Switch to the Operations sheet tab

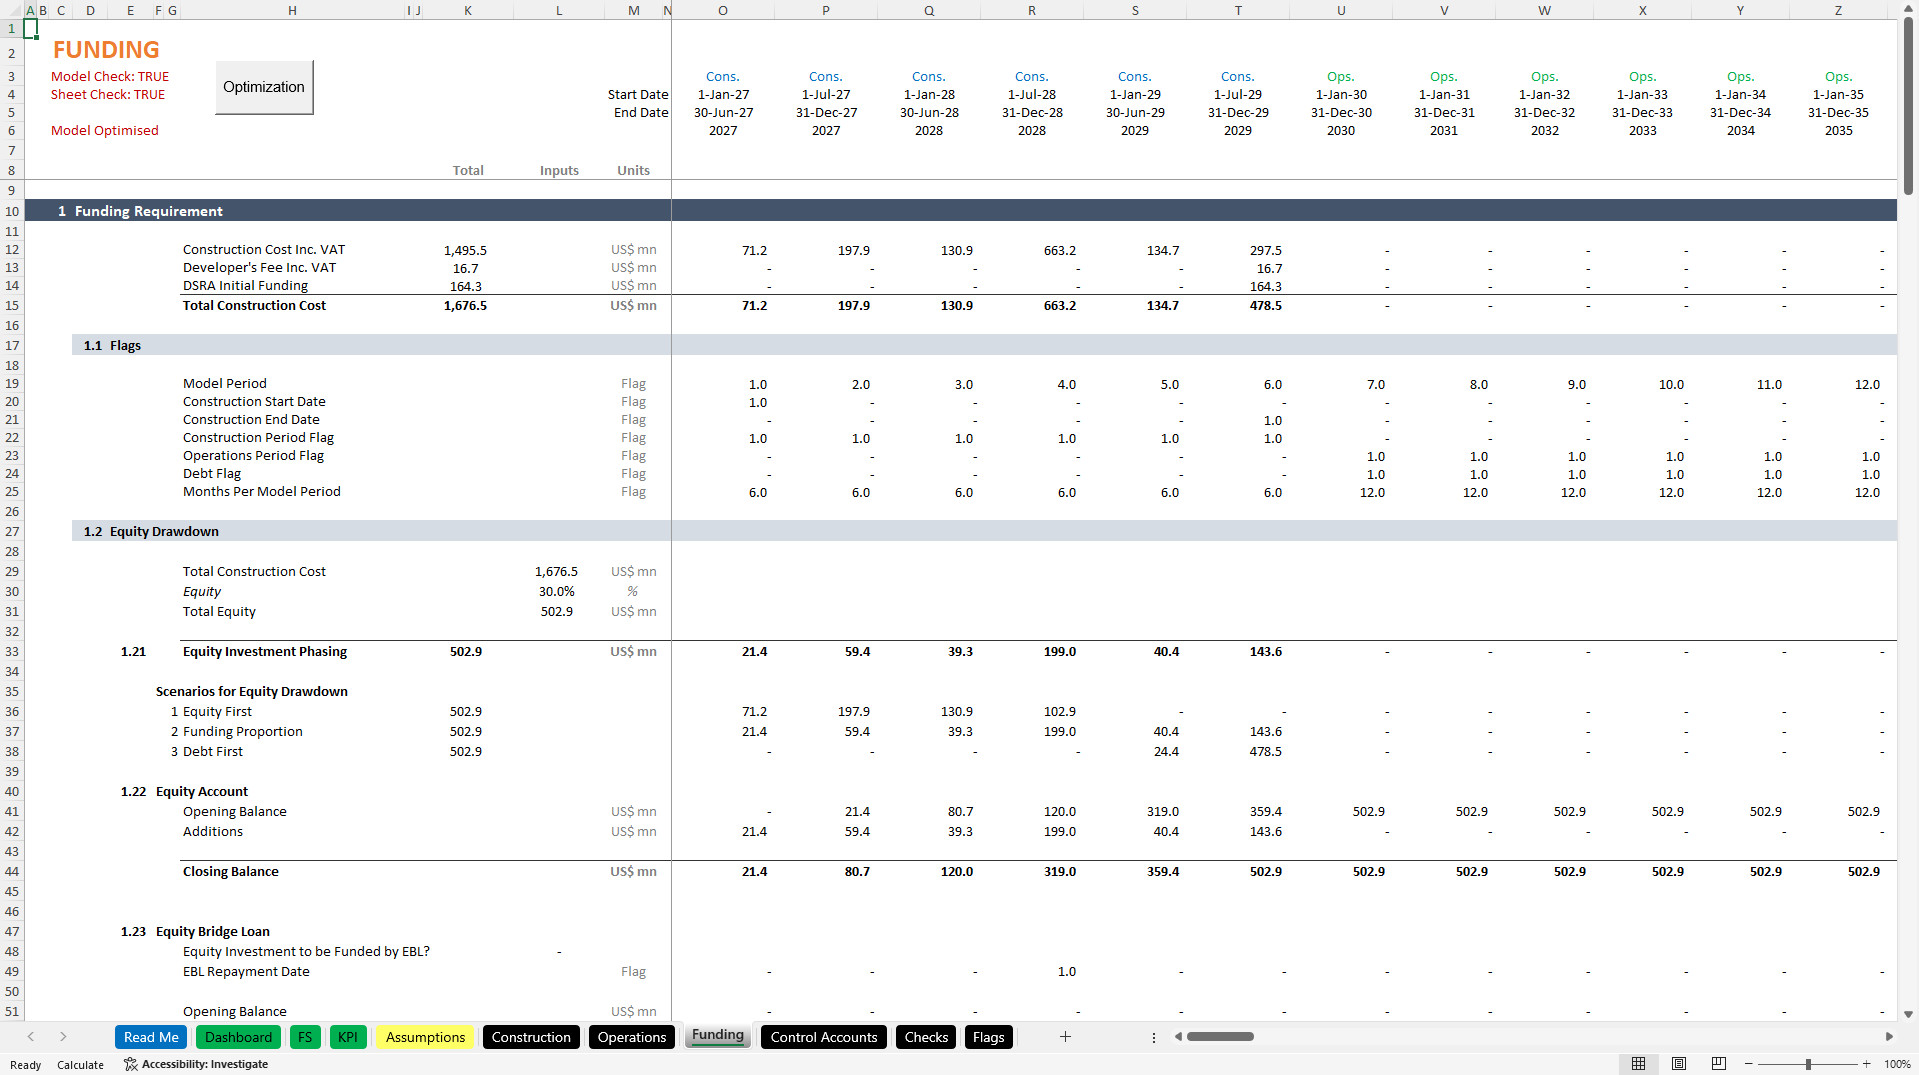click(632, 1037)
